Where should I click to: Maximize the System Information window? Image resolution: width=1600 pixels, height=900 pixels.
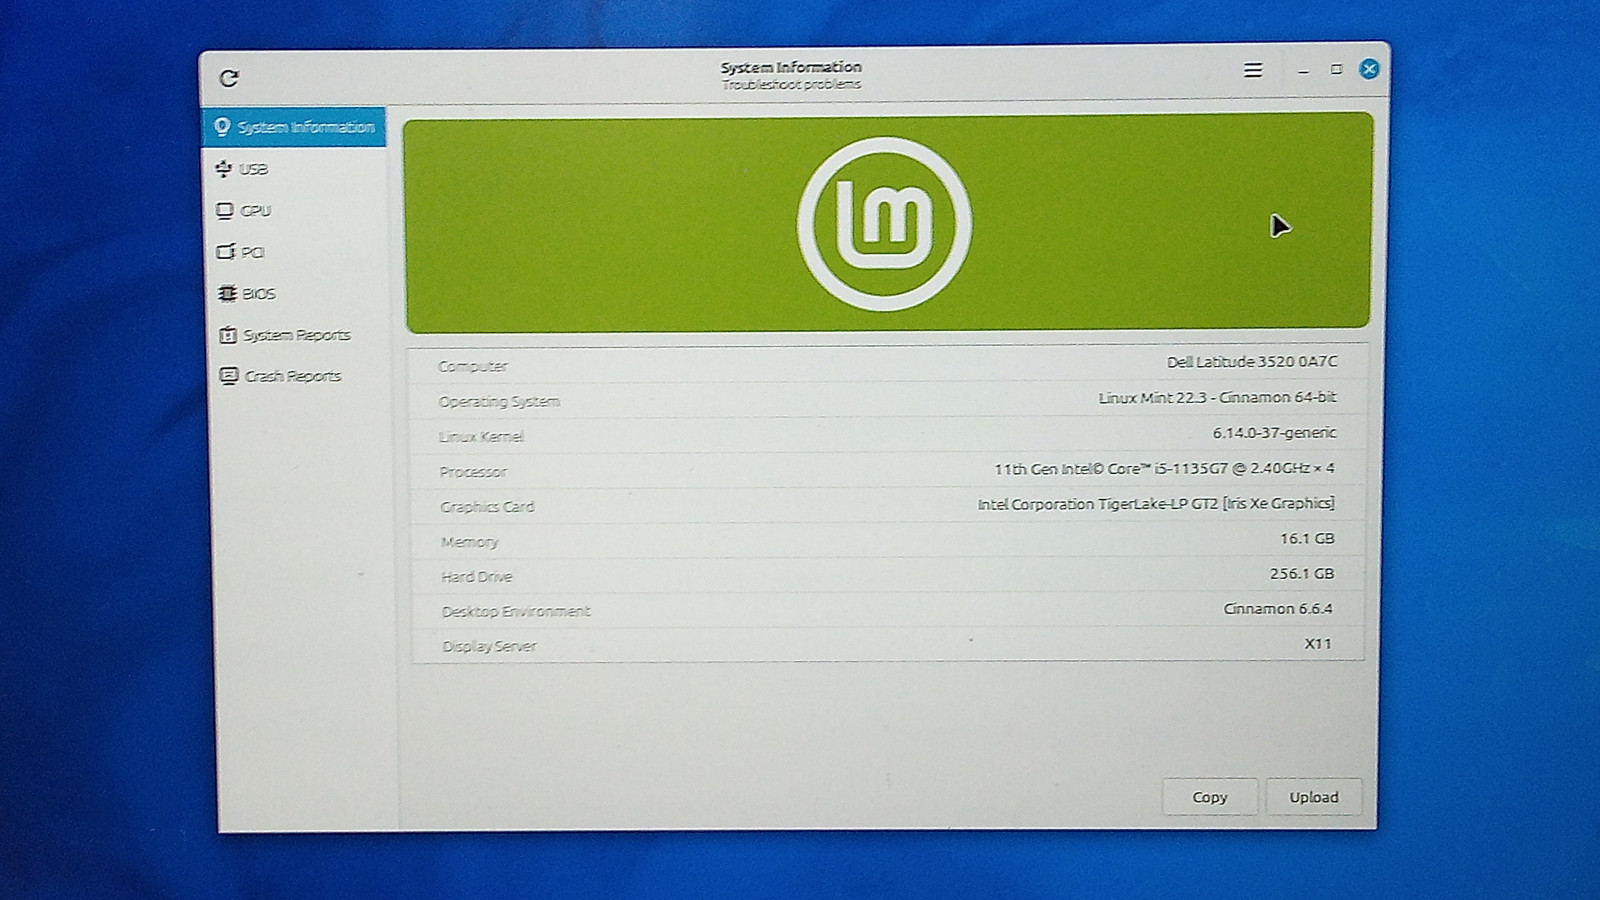pos(1336,69)
